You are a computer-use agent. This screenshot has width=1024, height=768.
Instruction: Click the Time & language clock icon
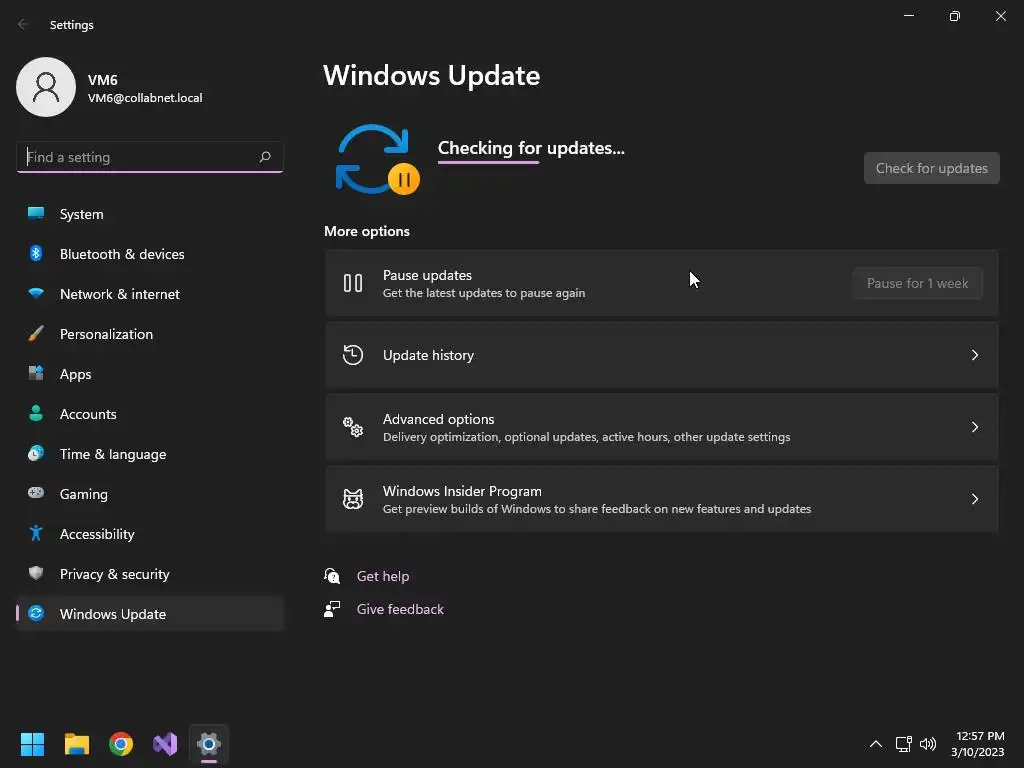pyautogui.click(x=36, y=453)
